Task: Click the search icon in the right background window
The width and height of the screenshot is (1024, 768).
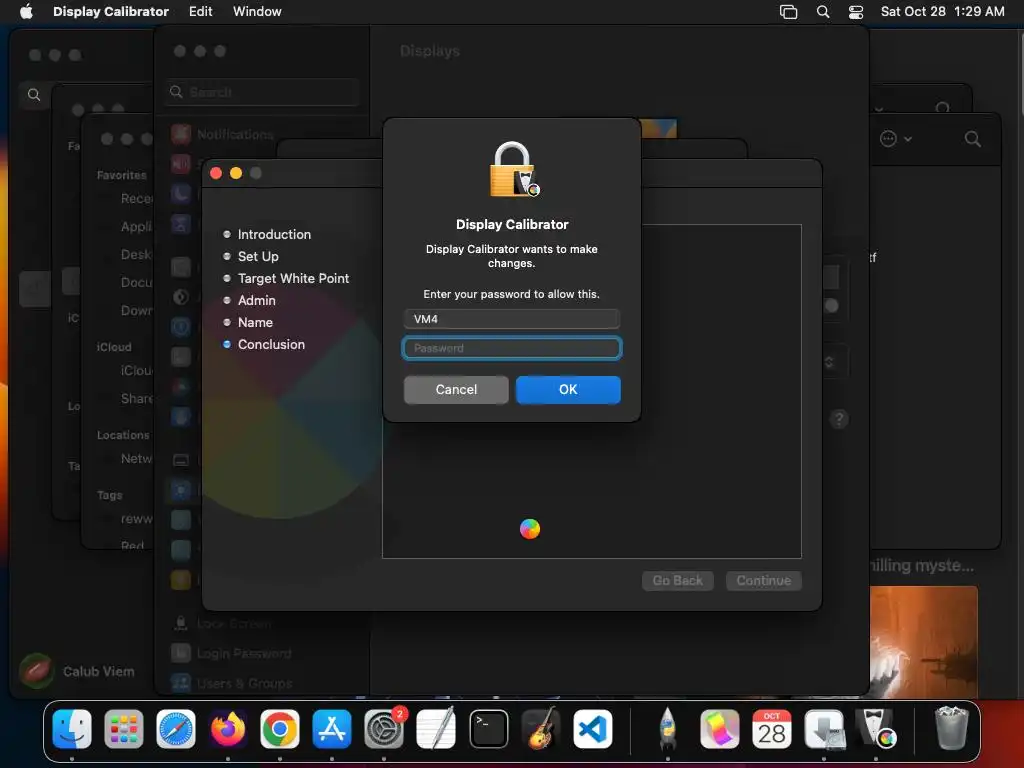Action: tap(972, 138)
